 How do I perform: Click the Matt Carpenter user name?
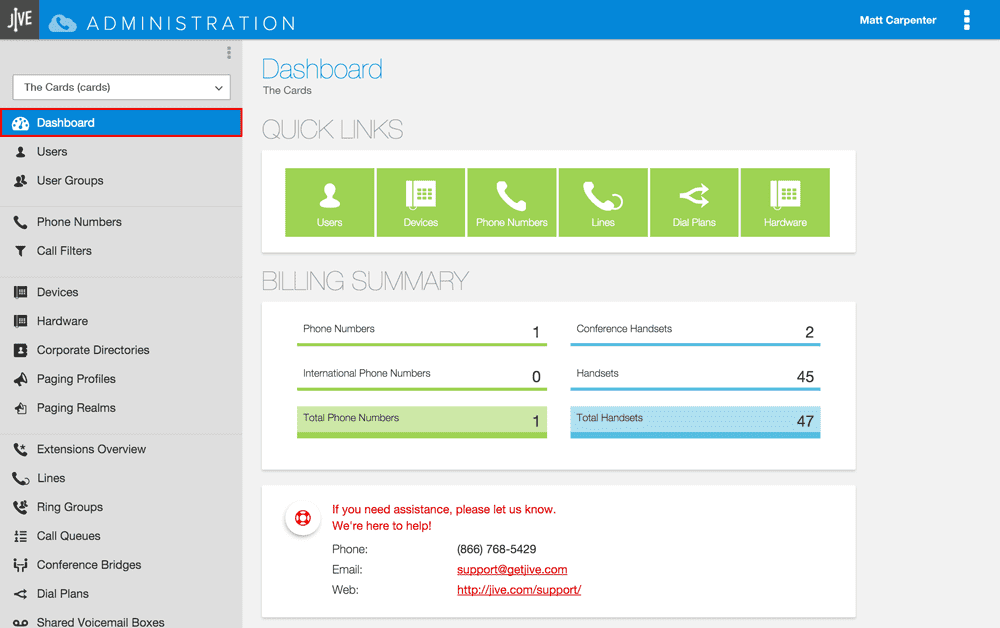897,20
